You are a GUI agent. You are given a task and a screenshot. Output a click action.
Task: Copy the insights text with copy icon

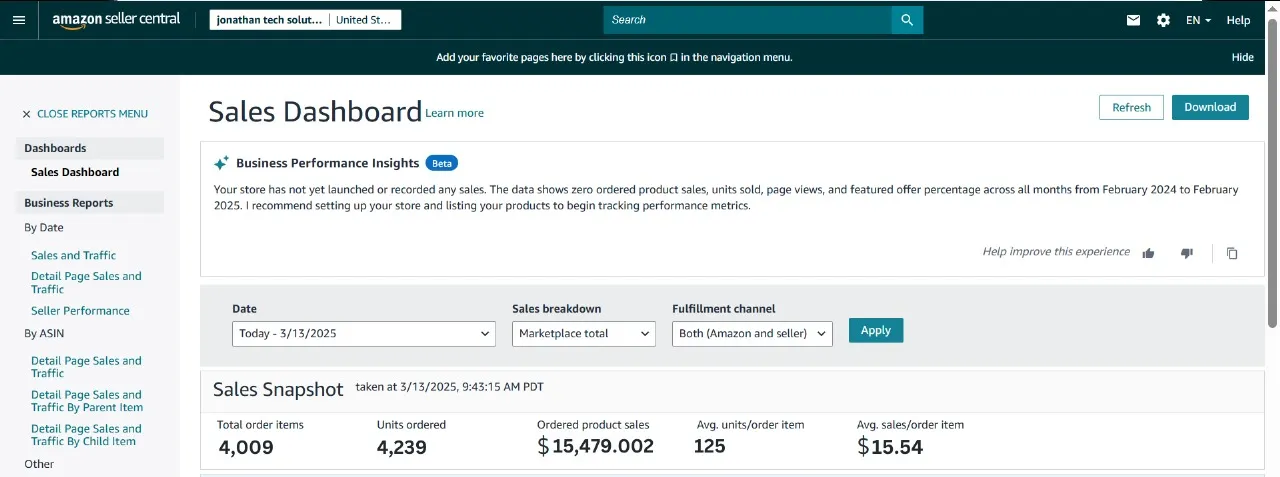(x=1232, y=253)
